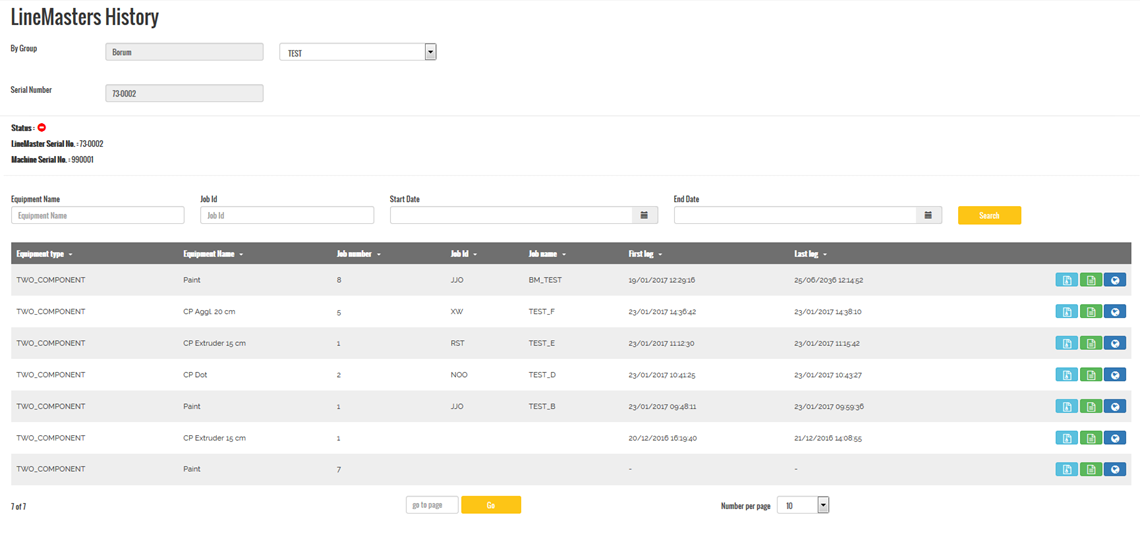The image size is (1140, 538).
Task: Open the Number per page dropdown
Action: (823, 506)
